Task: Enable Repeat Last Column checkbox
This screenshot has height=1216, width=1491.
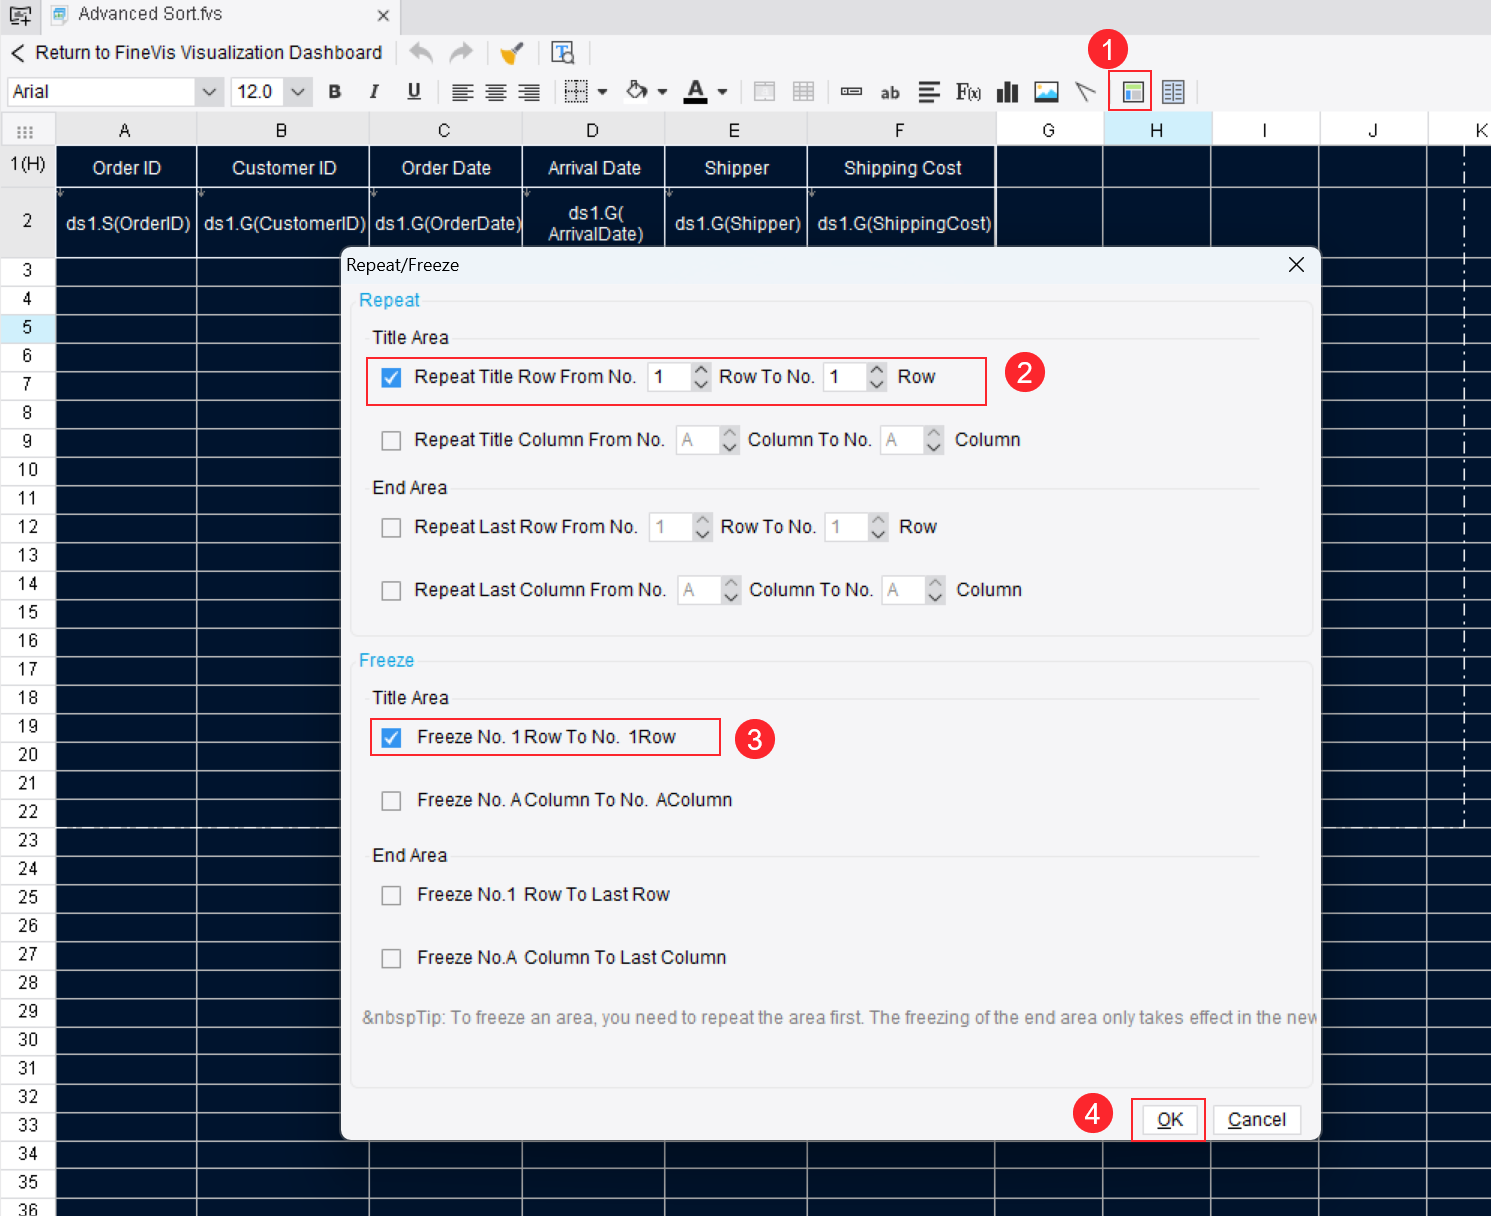Action: coord(391,590)
